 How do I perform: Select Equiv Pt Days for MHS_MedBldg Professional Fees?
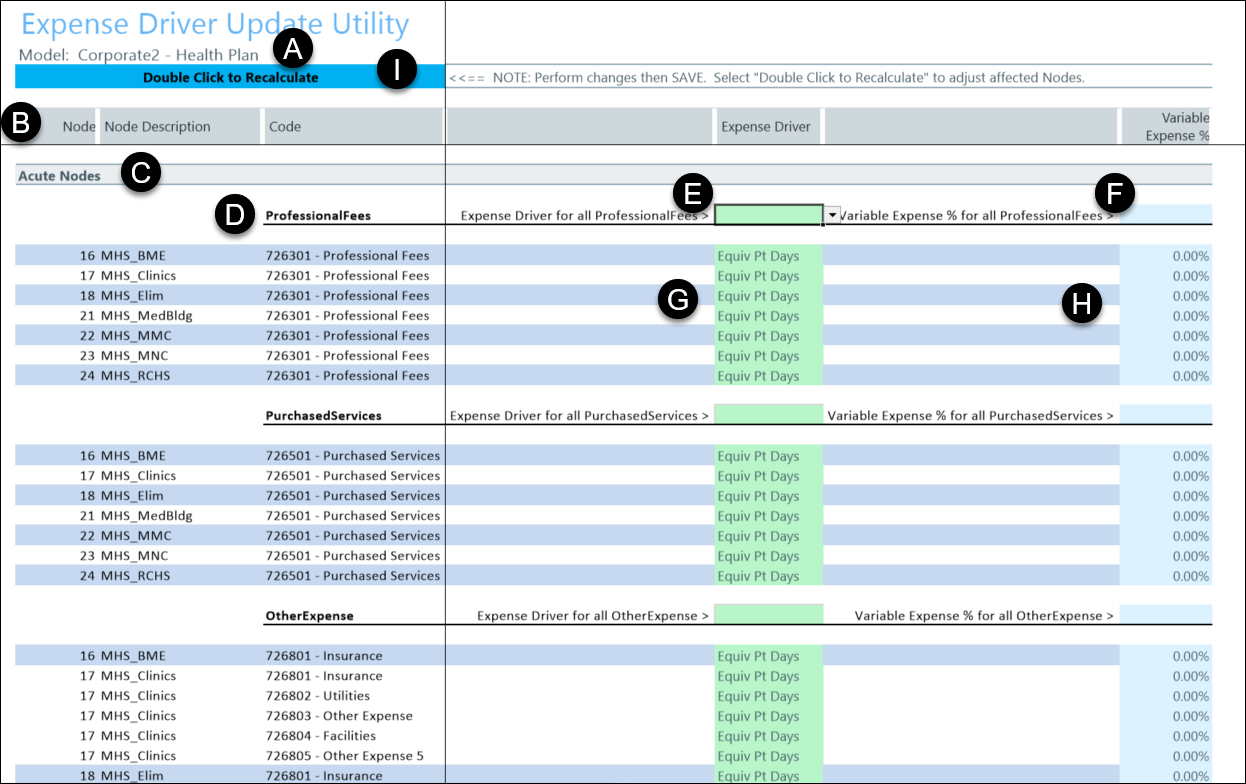point(769,315)
